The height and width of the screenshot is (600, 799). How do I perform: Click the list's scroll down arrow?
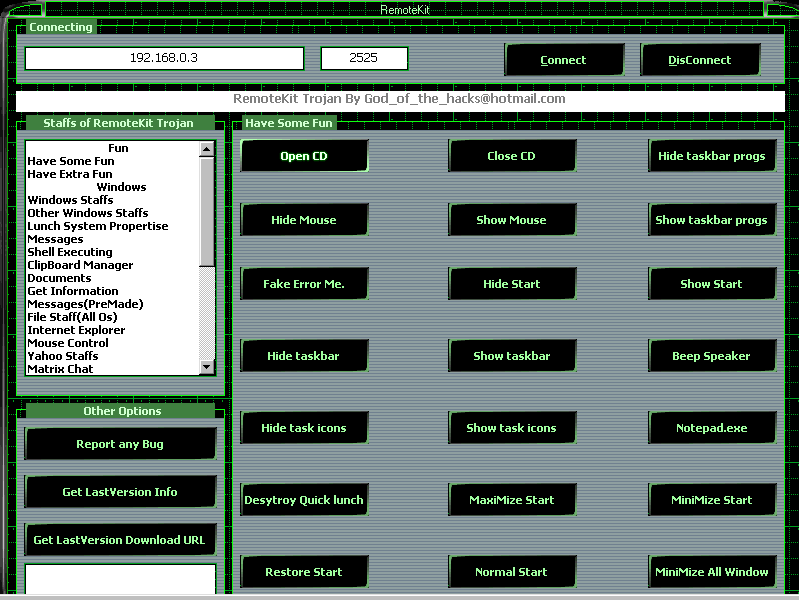(207, 367)
